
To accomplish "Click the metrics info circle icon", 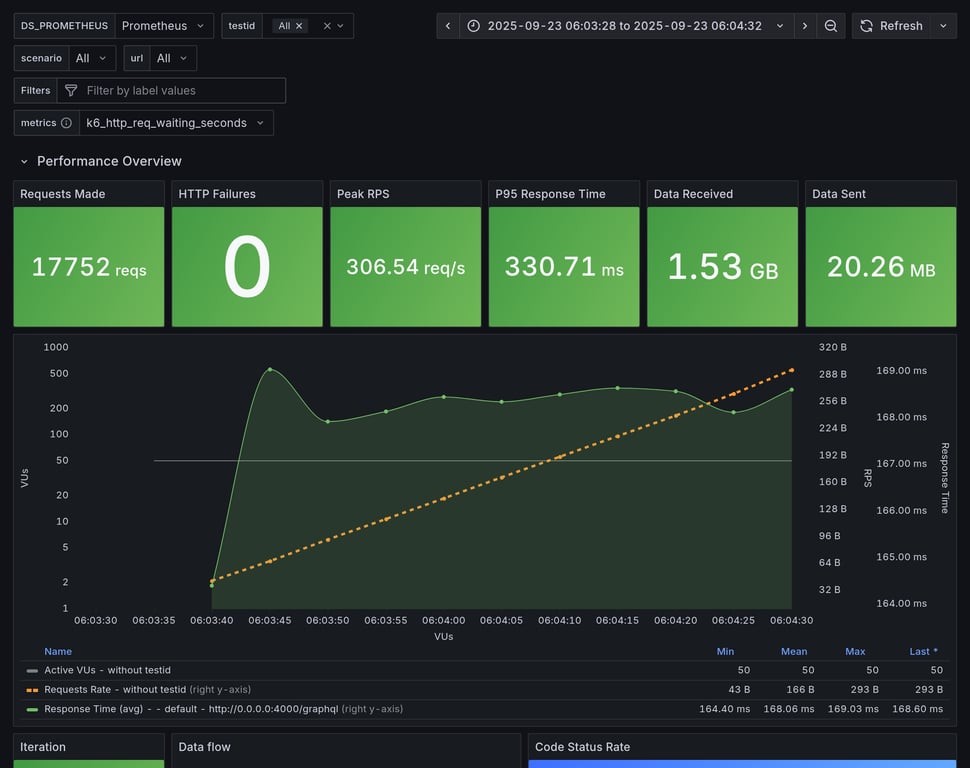I will tap(66, 123).
